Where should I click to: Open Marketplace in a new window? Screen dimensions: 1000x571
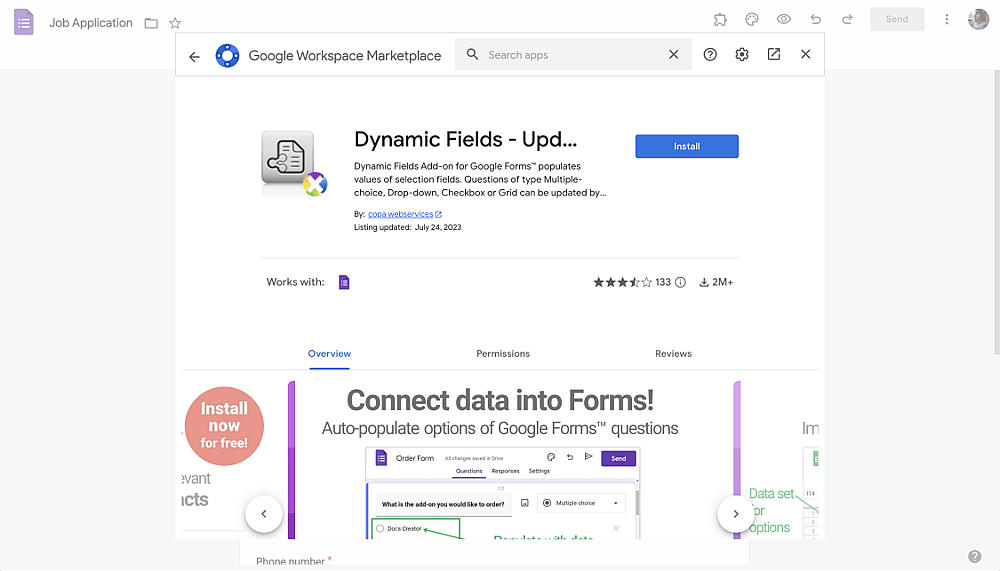point(774,55)
